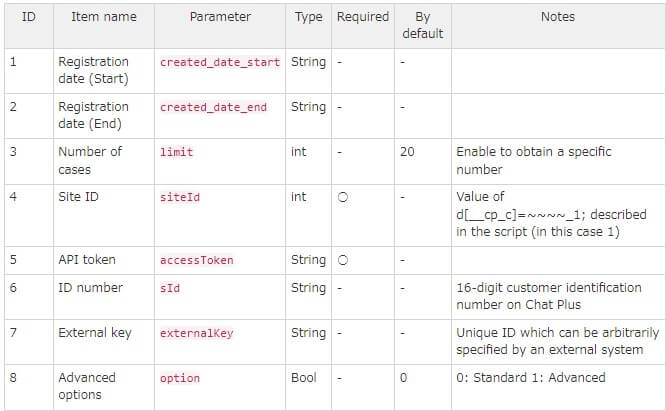Click the required circle for API token
The width and height of the screenshot is (666, 411).
[x=343, y=260]
